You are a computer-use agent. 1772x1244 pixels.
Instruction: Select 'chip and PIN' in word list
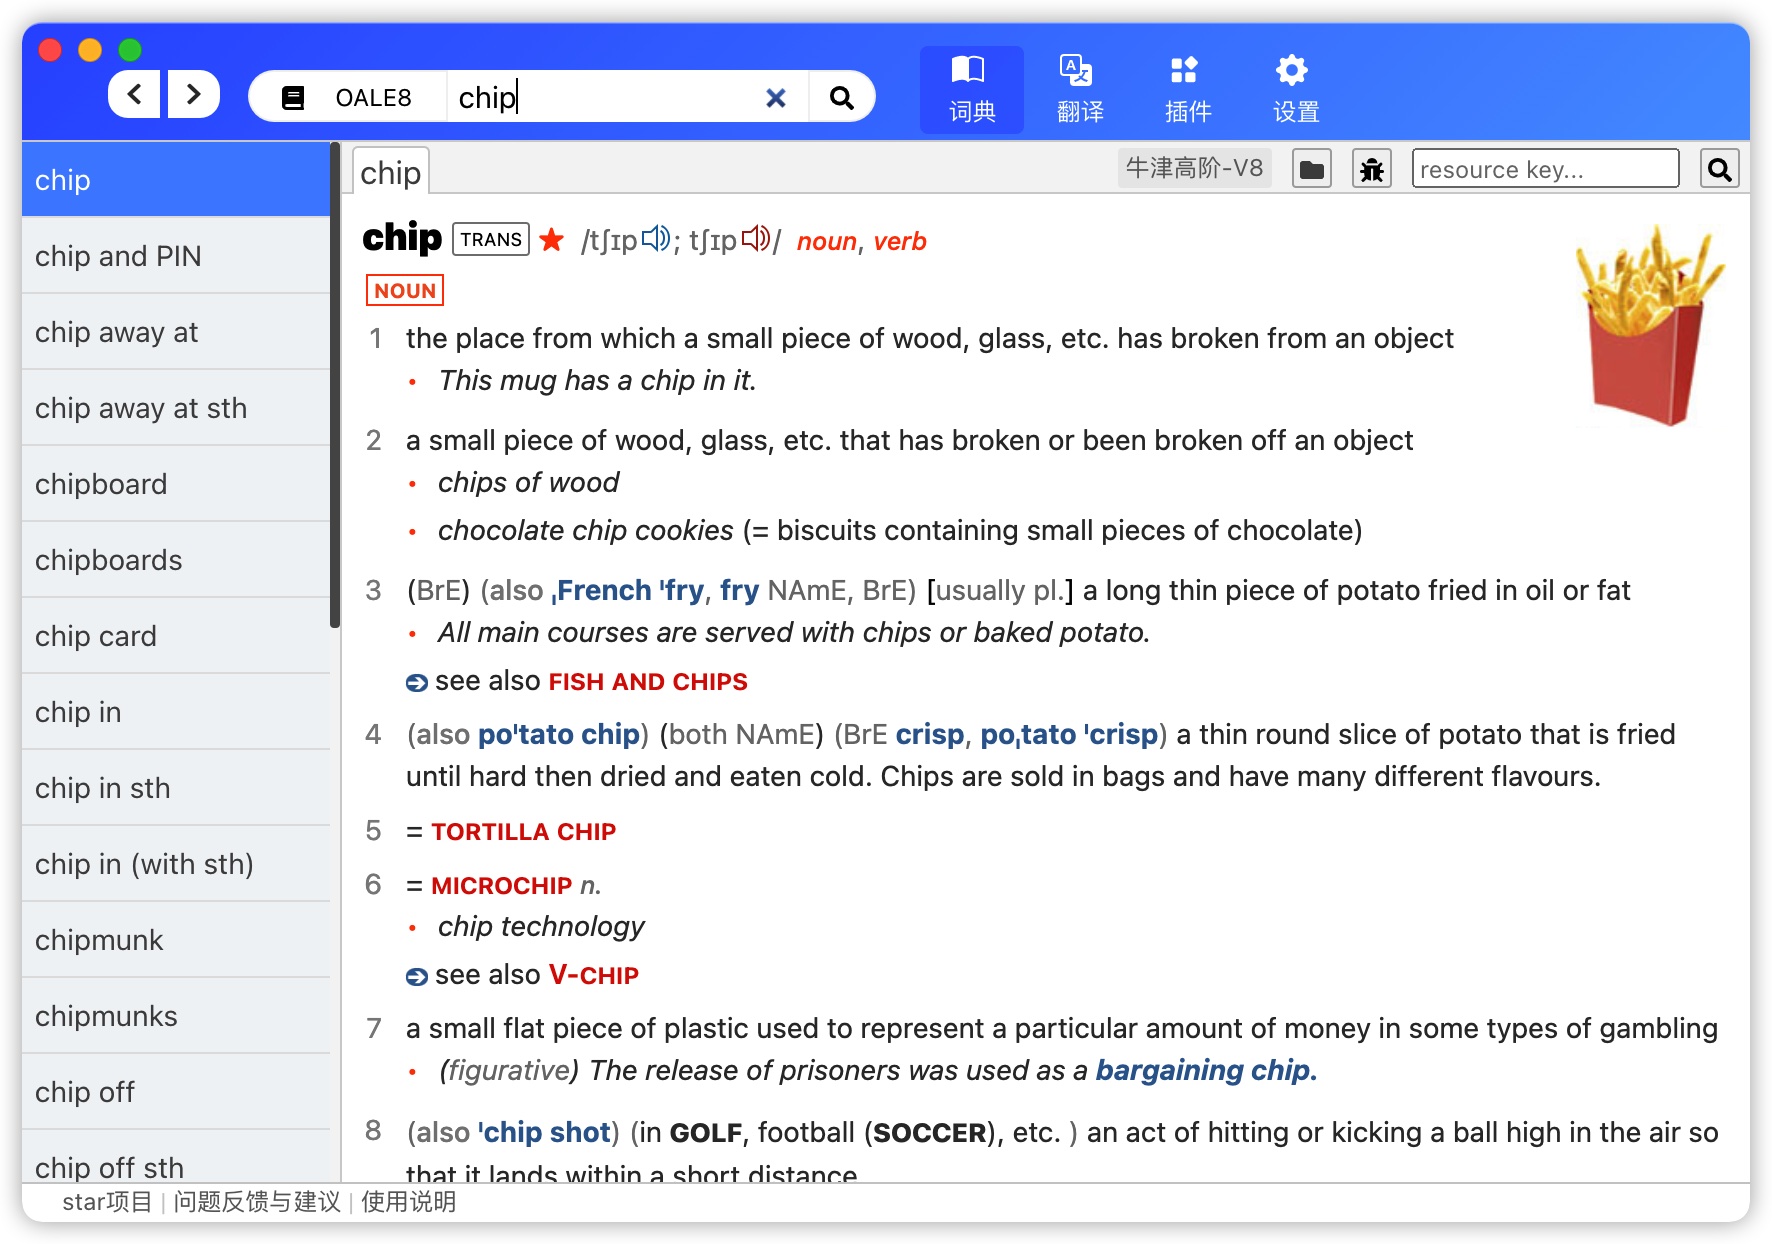point(176,256)
